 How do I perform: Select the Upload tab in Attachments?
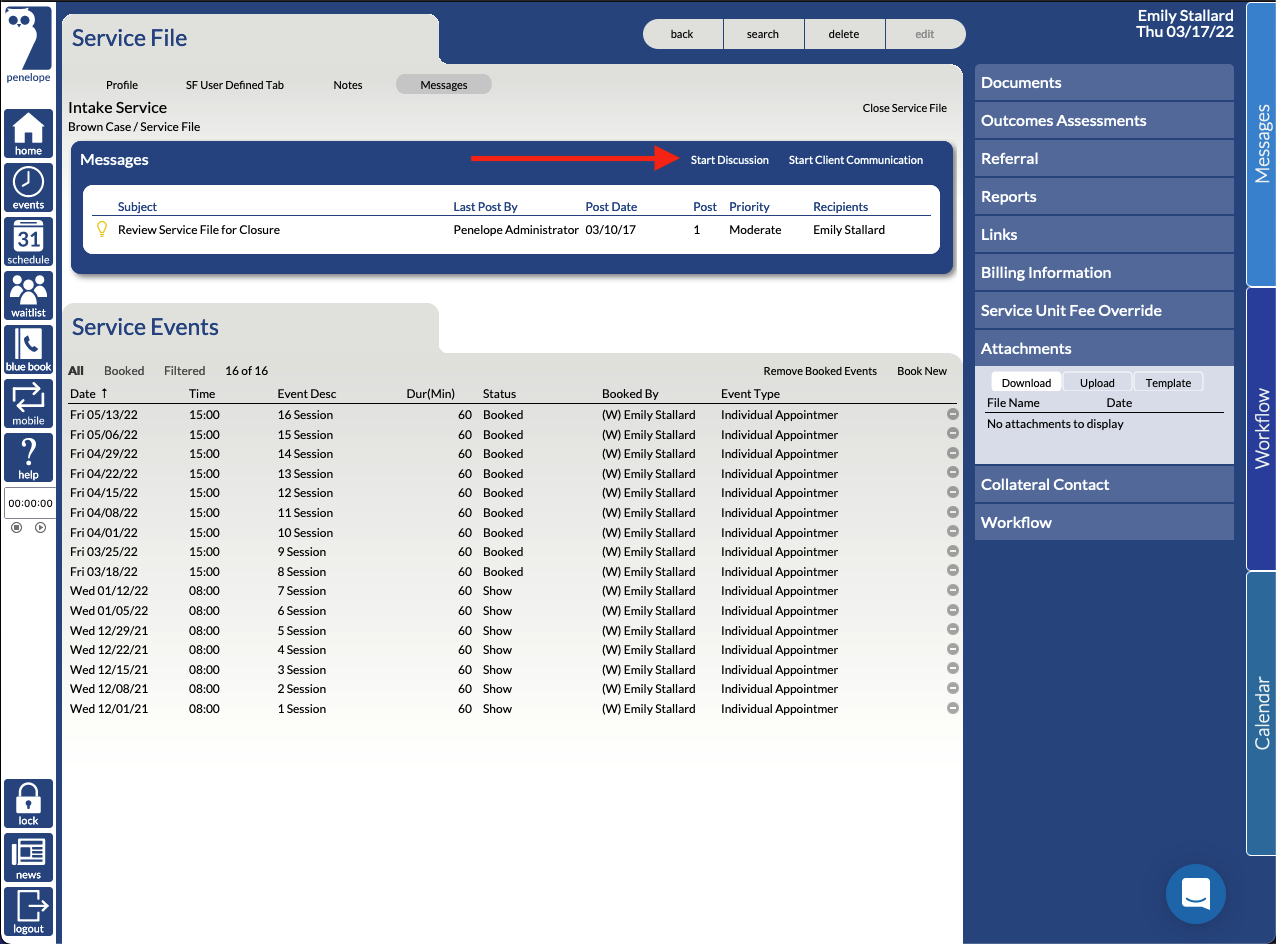1097,383
